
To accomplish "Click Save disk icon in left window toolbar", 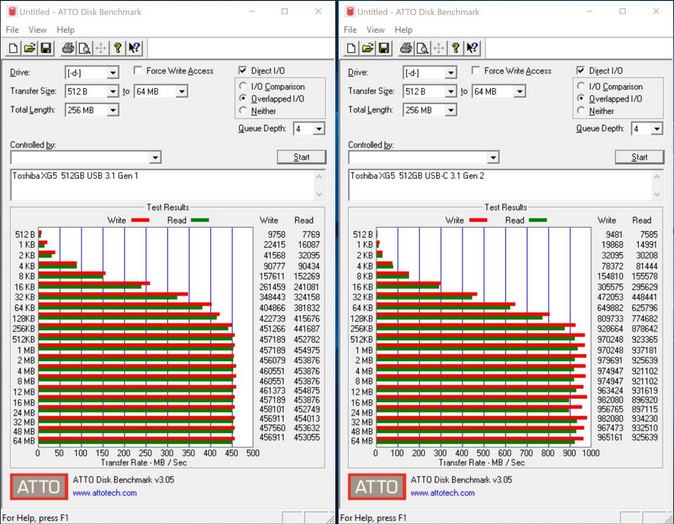I will pyautogui.click(x=46, y=48).
